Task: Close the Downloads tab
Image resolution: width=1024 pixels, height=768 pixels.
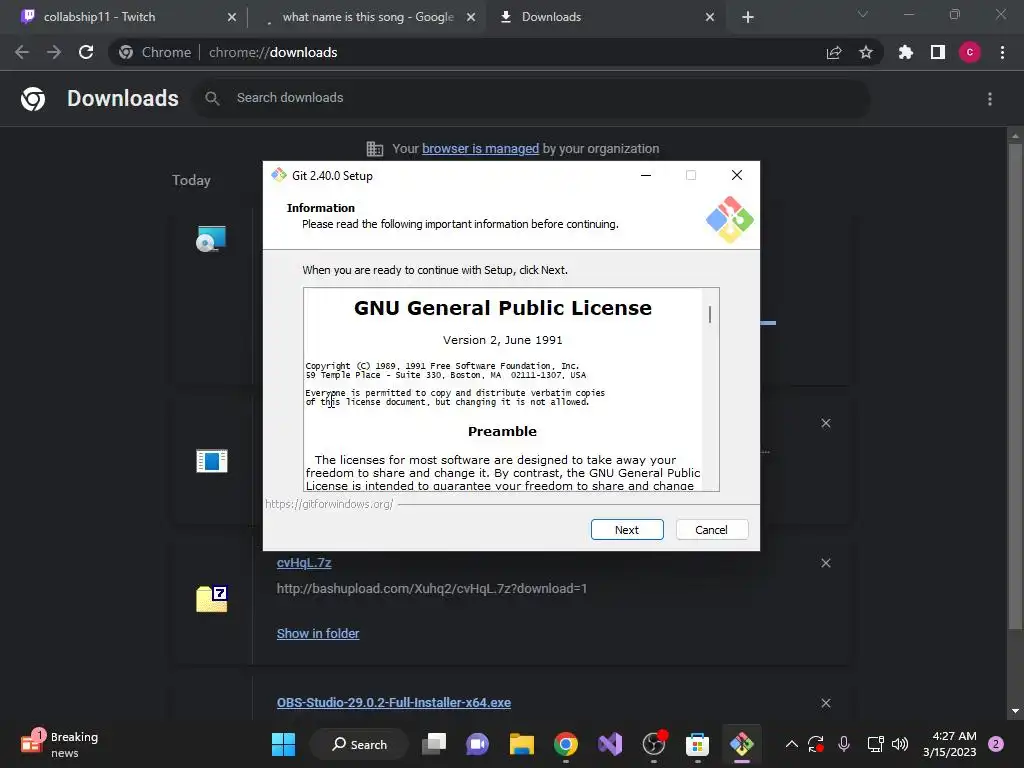Action: point(710,17)
